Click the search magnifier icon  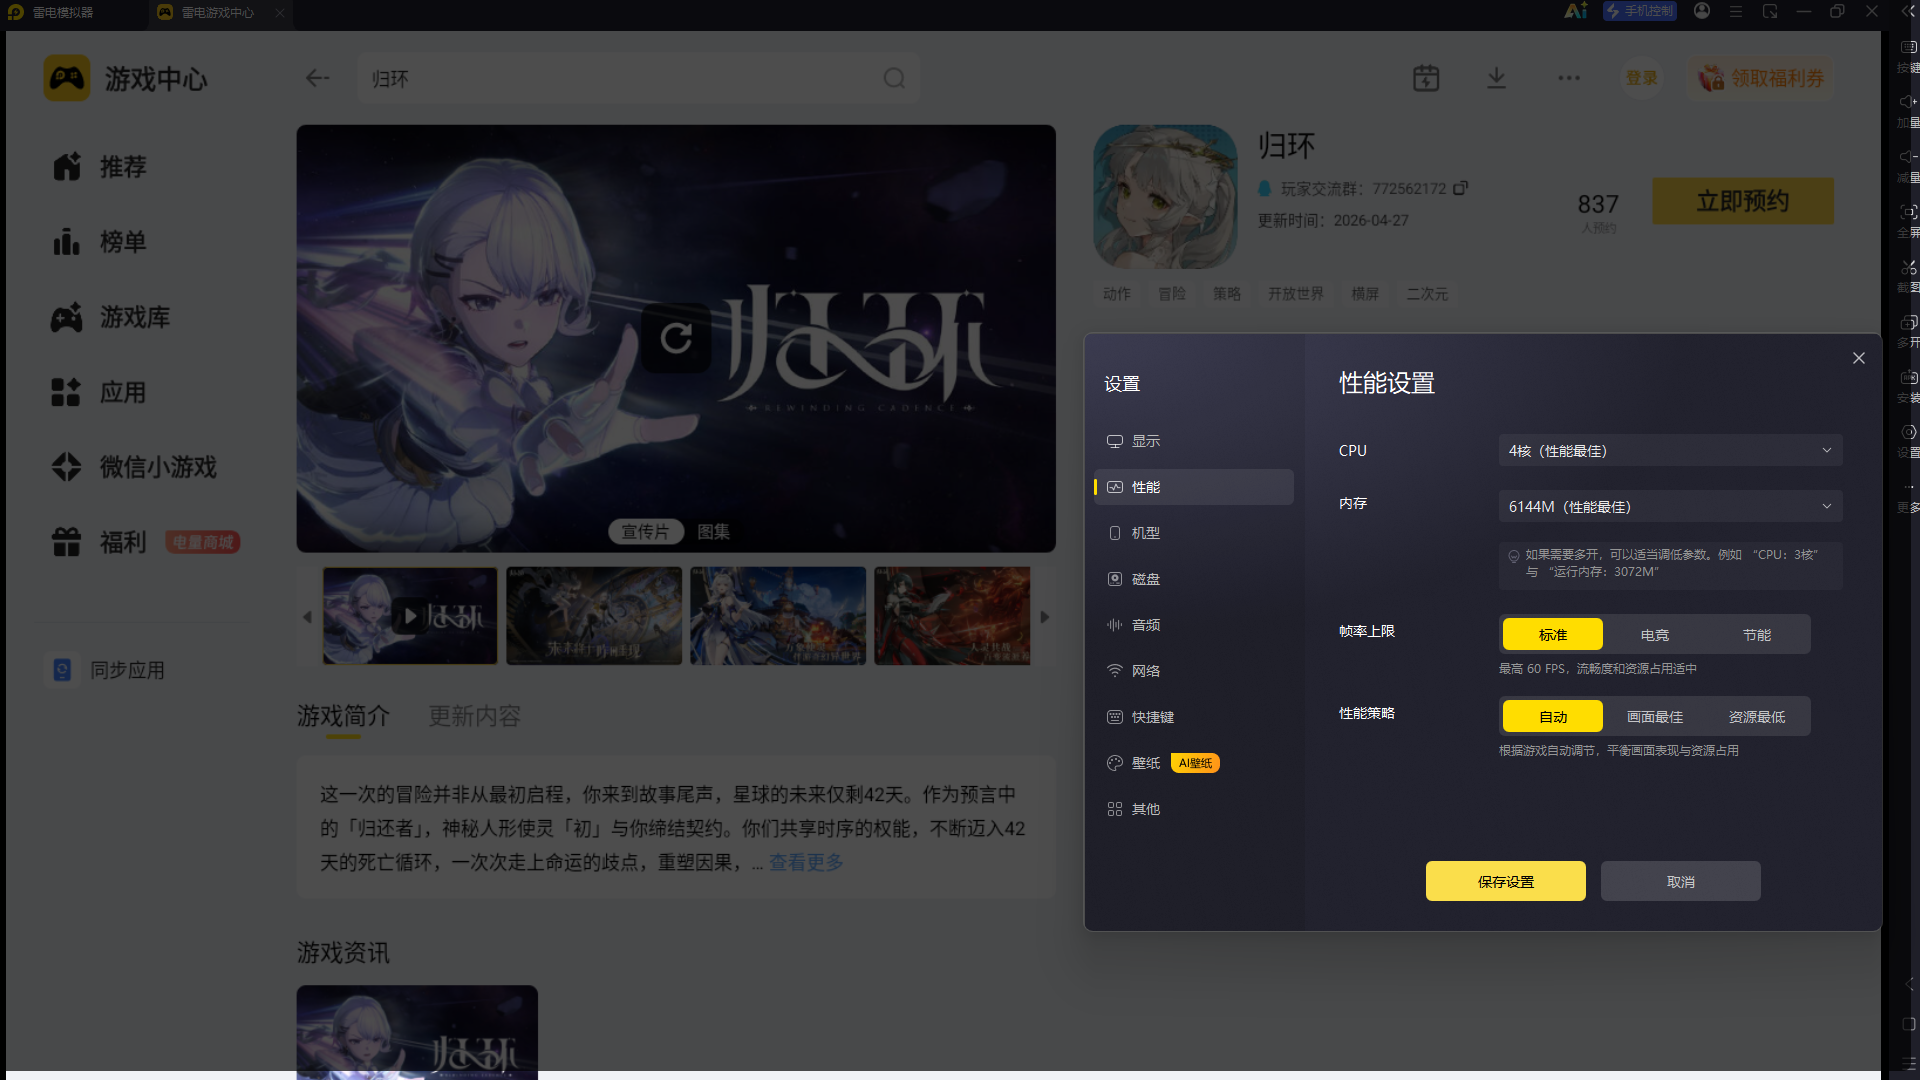(894, 78)
